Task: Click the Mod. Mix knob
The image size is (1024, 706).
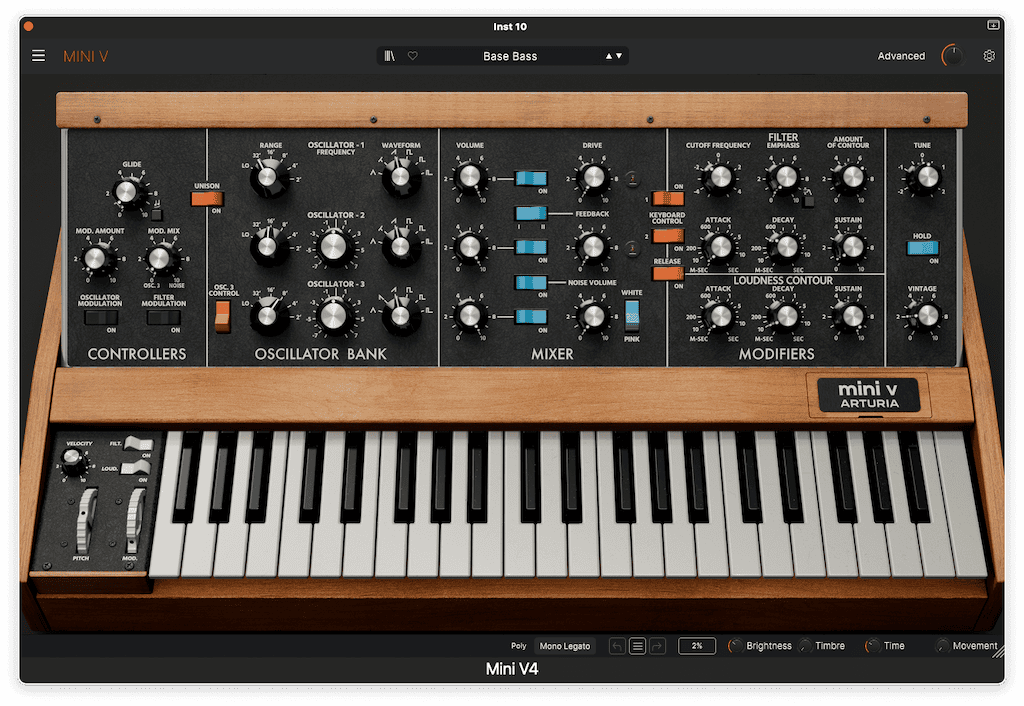Action: [159, 259]
